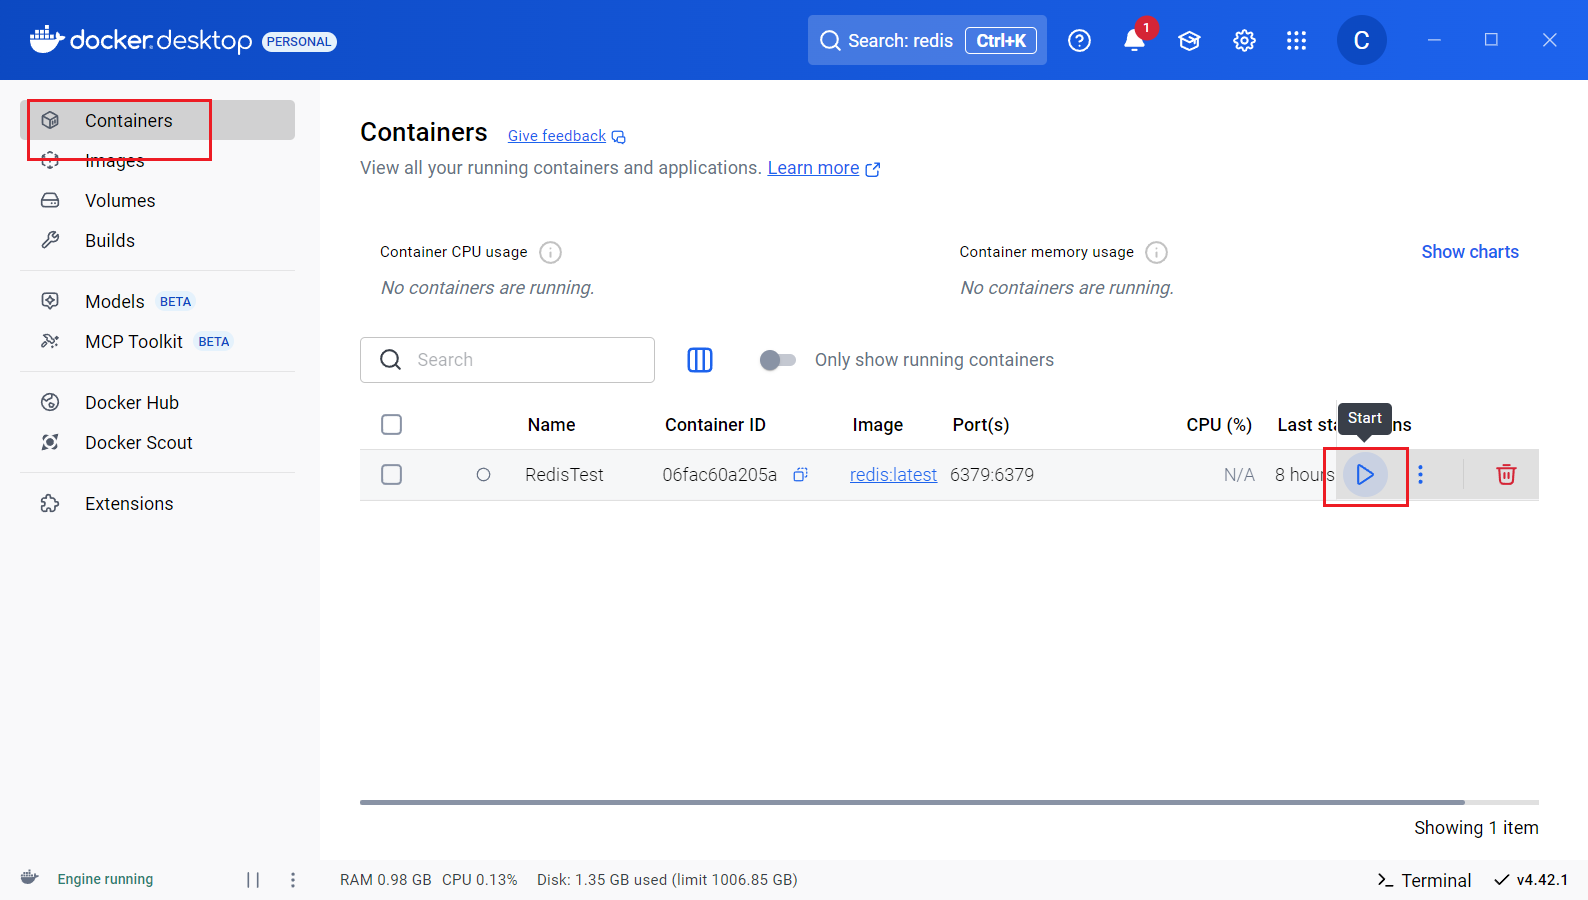The height and width of the screenshot is (900, 1588).
Task: Open Extensions in sidebar
Action: [x=157, y=503]
